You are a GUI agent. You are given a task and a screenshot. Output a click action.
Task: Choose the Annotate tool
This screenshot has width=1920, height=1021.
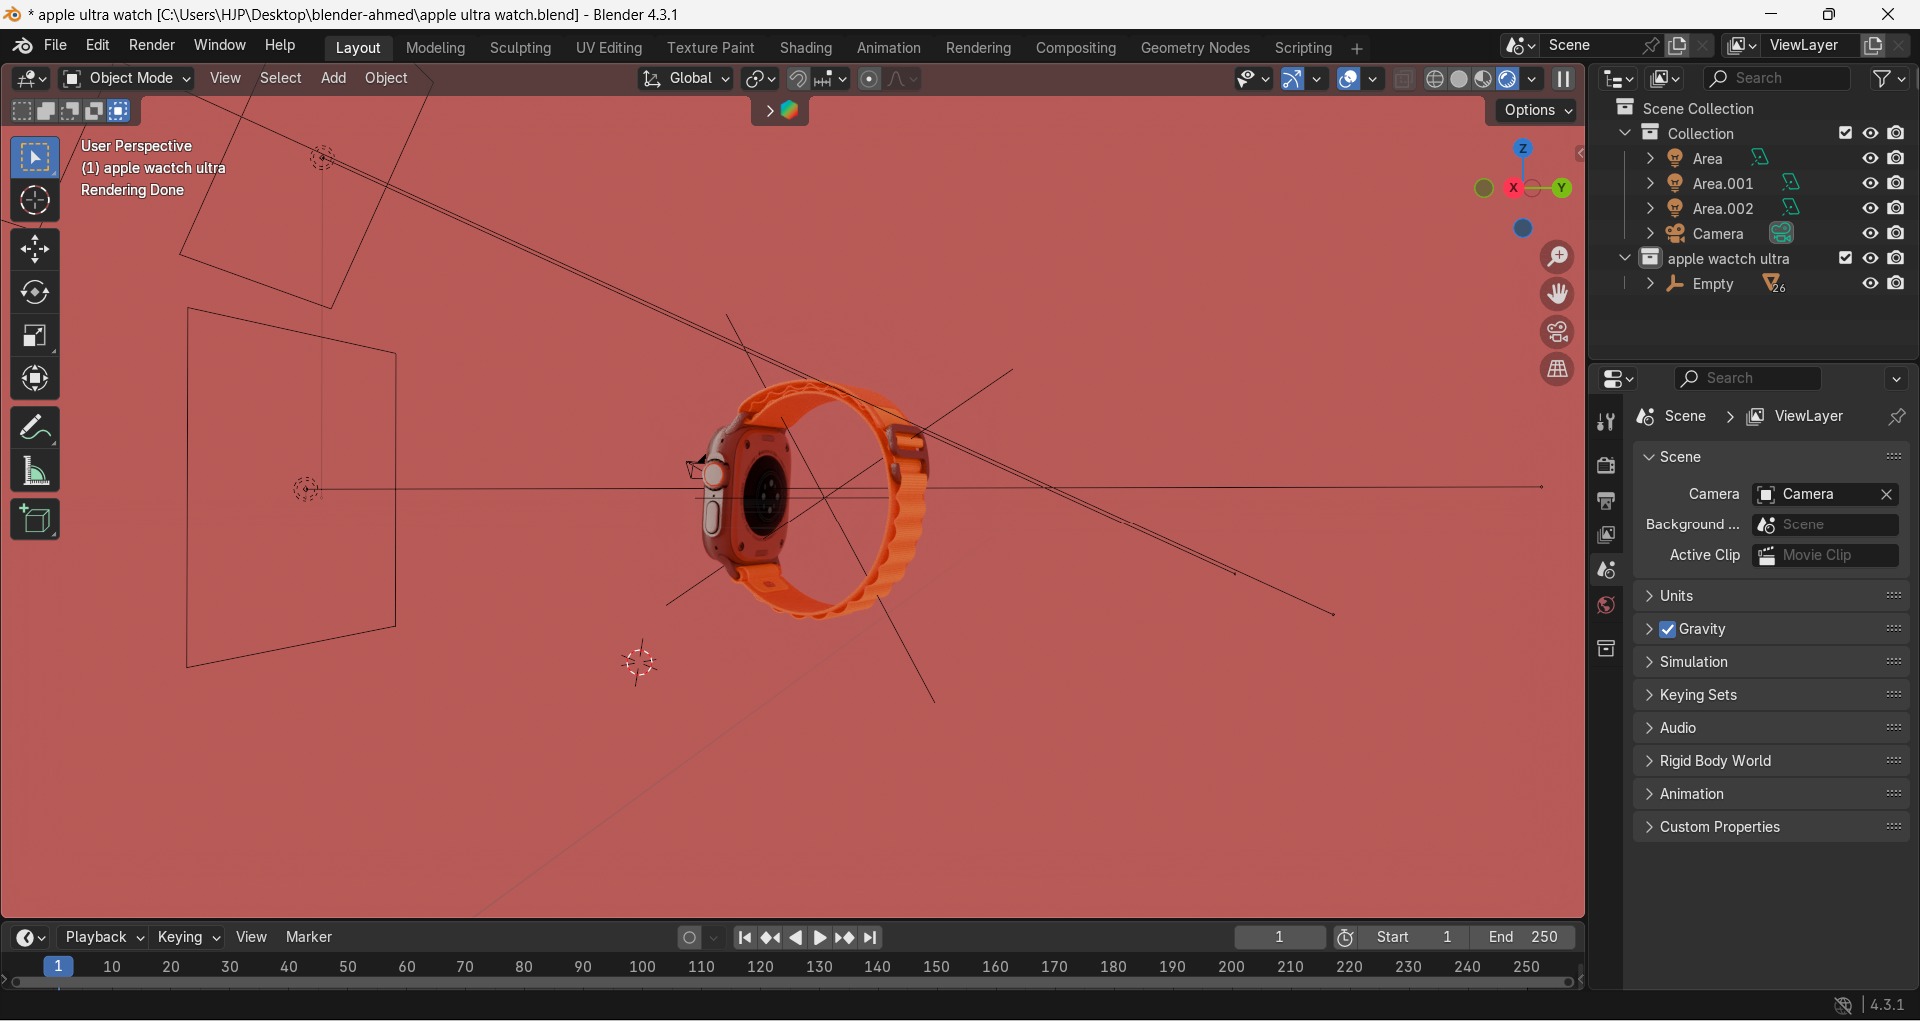(35, 428)
